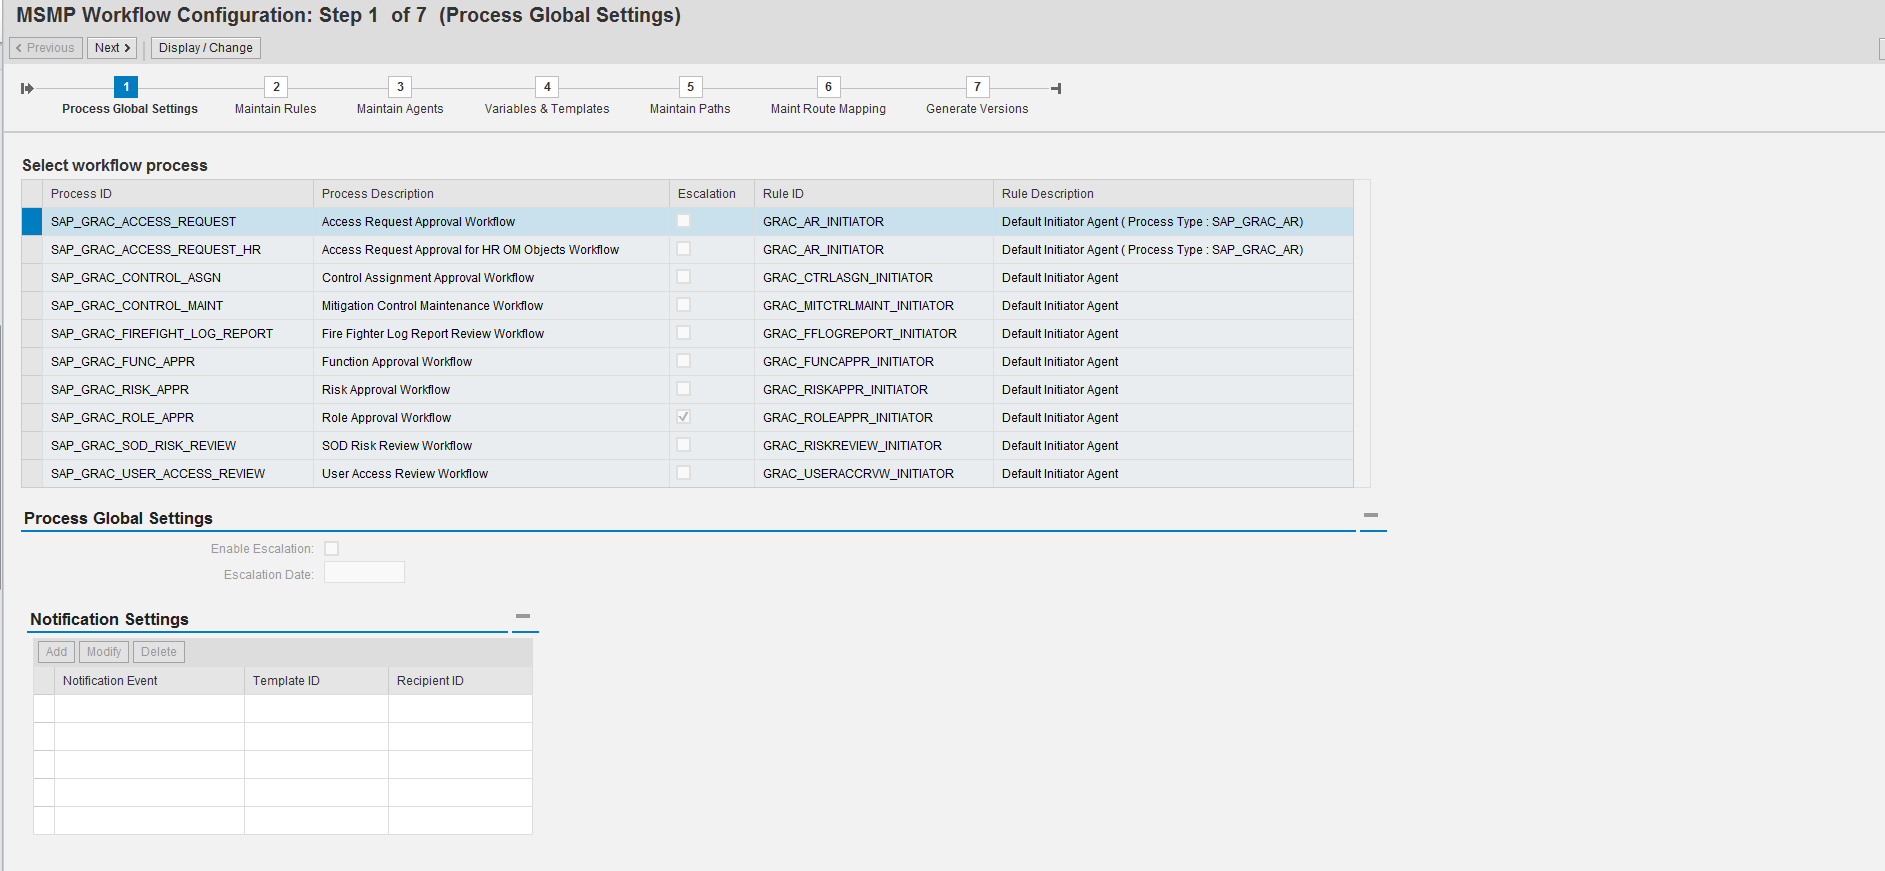Toggle escalation checkbox for SAP_GRAC_FIREFIGHT_LOG_REPORT
The image size is (1885, 871).
click(x=684, y=333)
